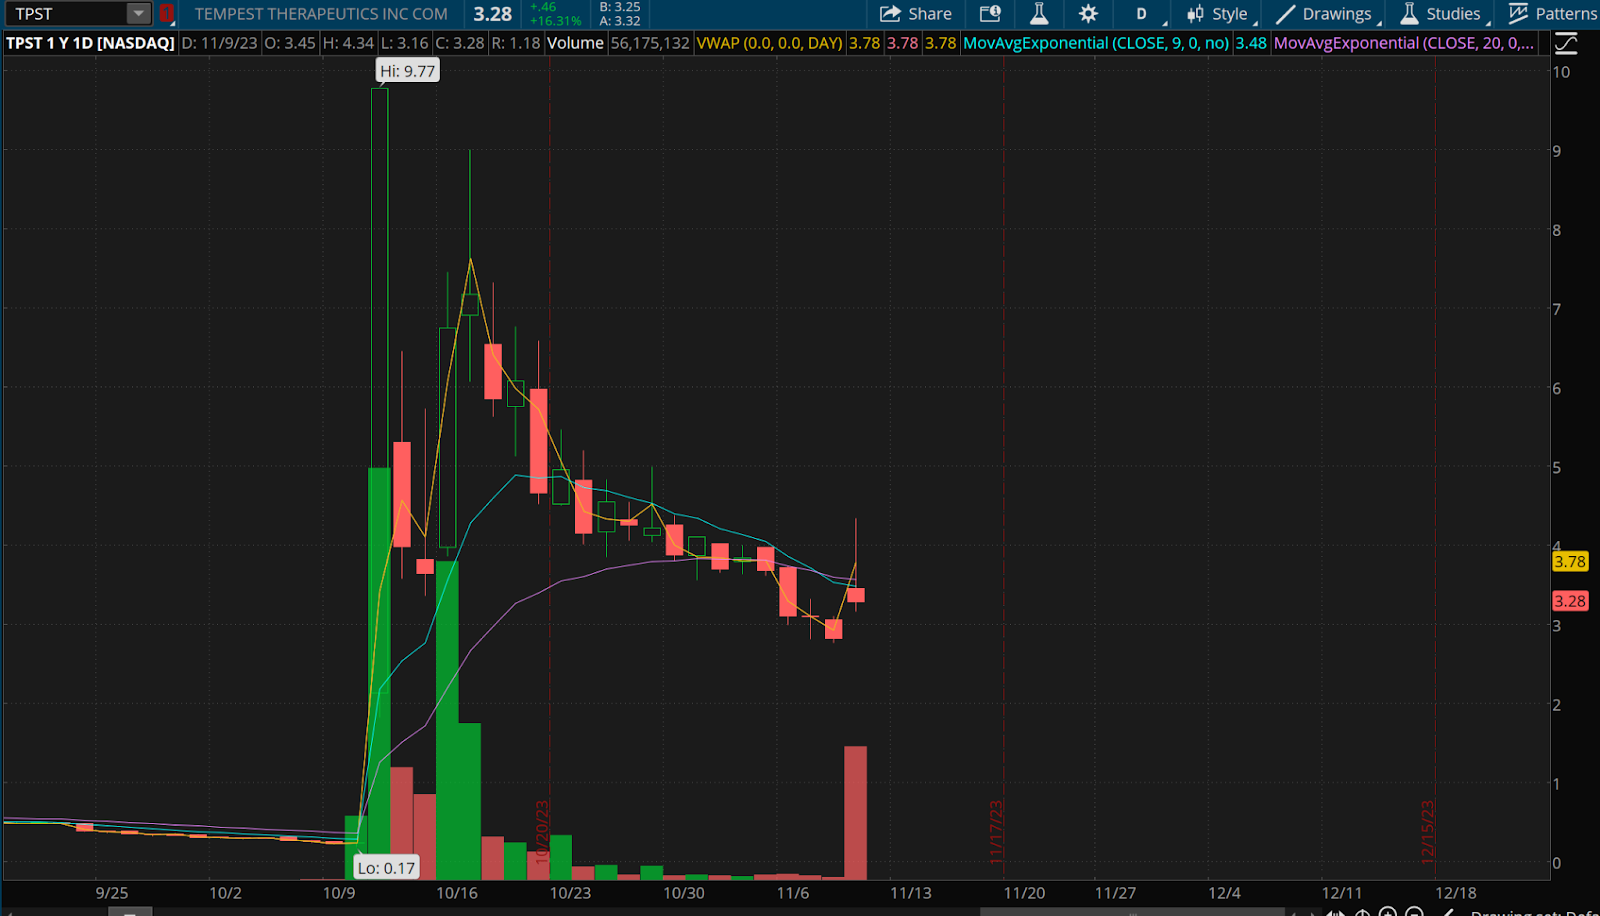The image size is (1600, 916).
Task: Click the 3.78 VWAP price bubble
Action: (x=1569, y=562)
